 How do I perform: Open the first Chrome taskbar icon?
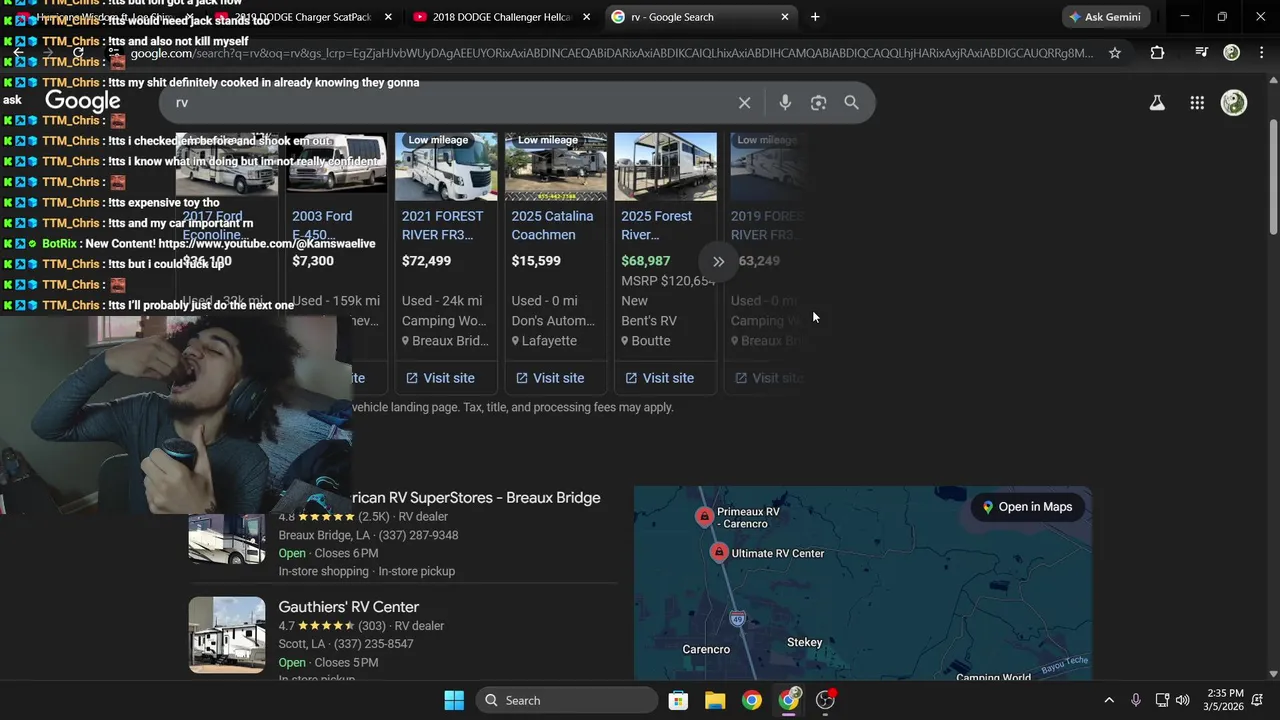tap(752, 700)
